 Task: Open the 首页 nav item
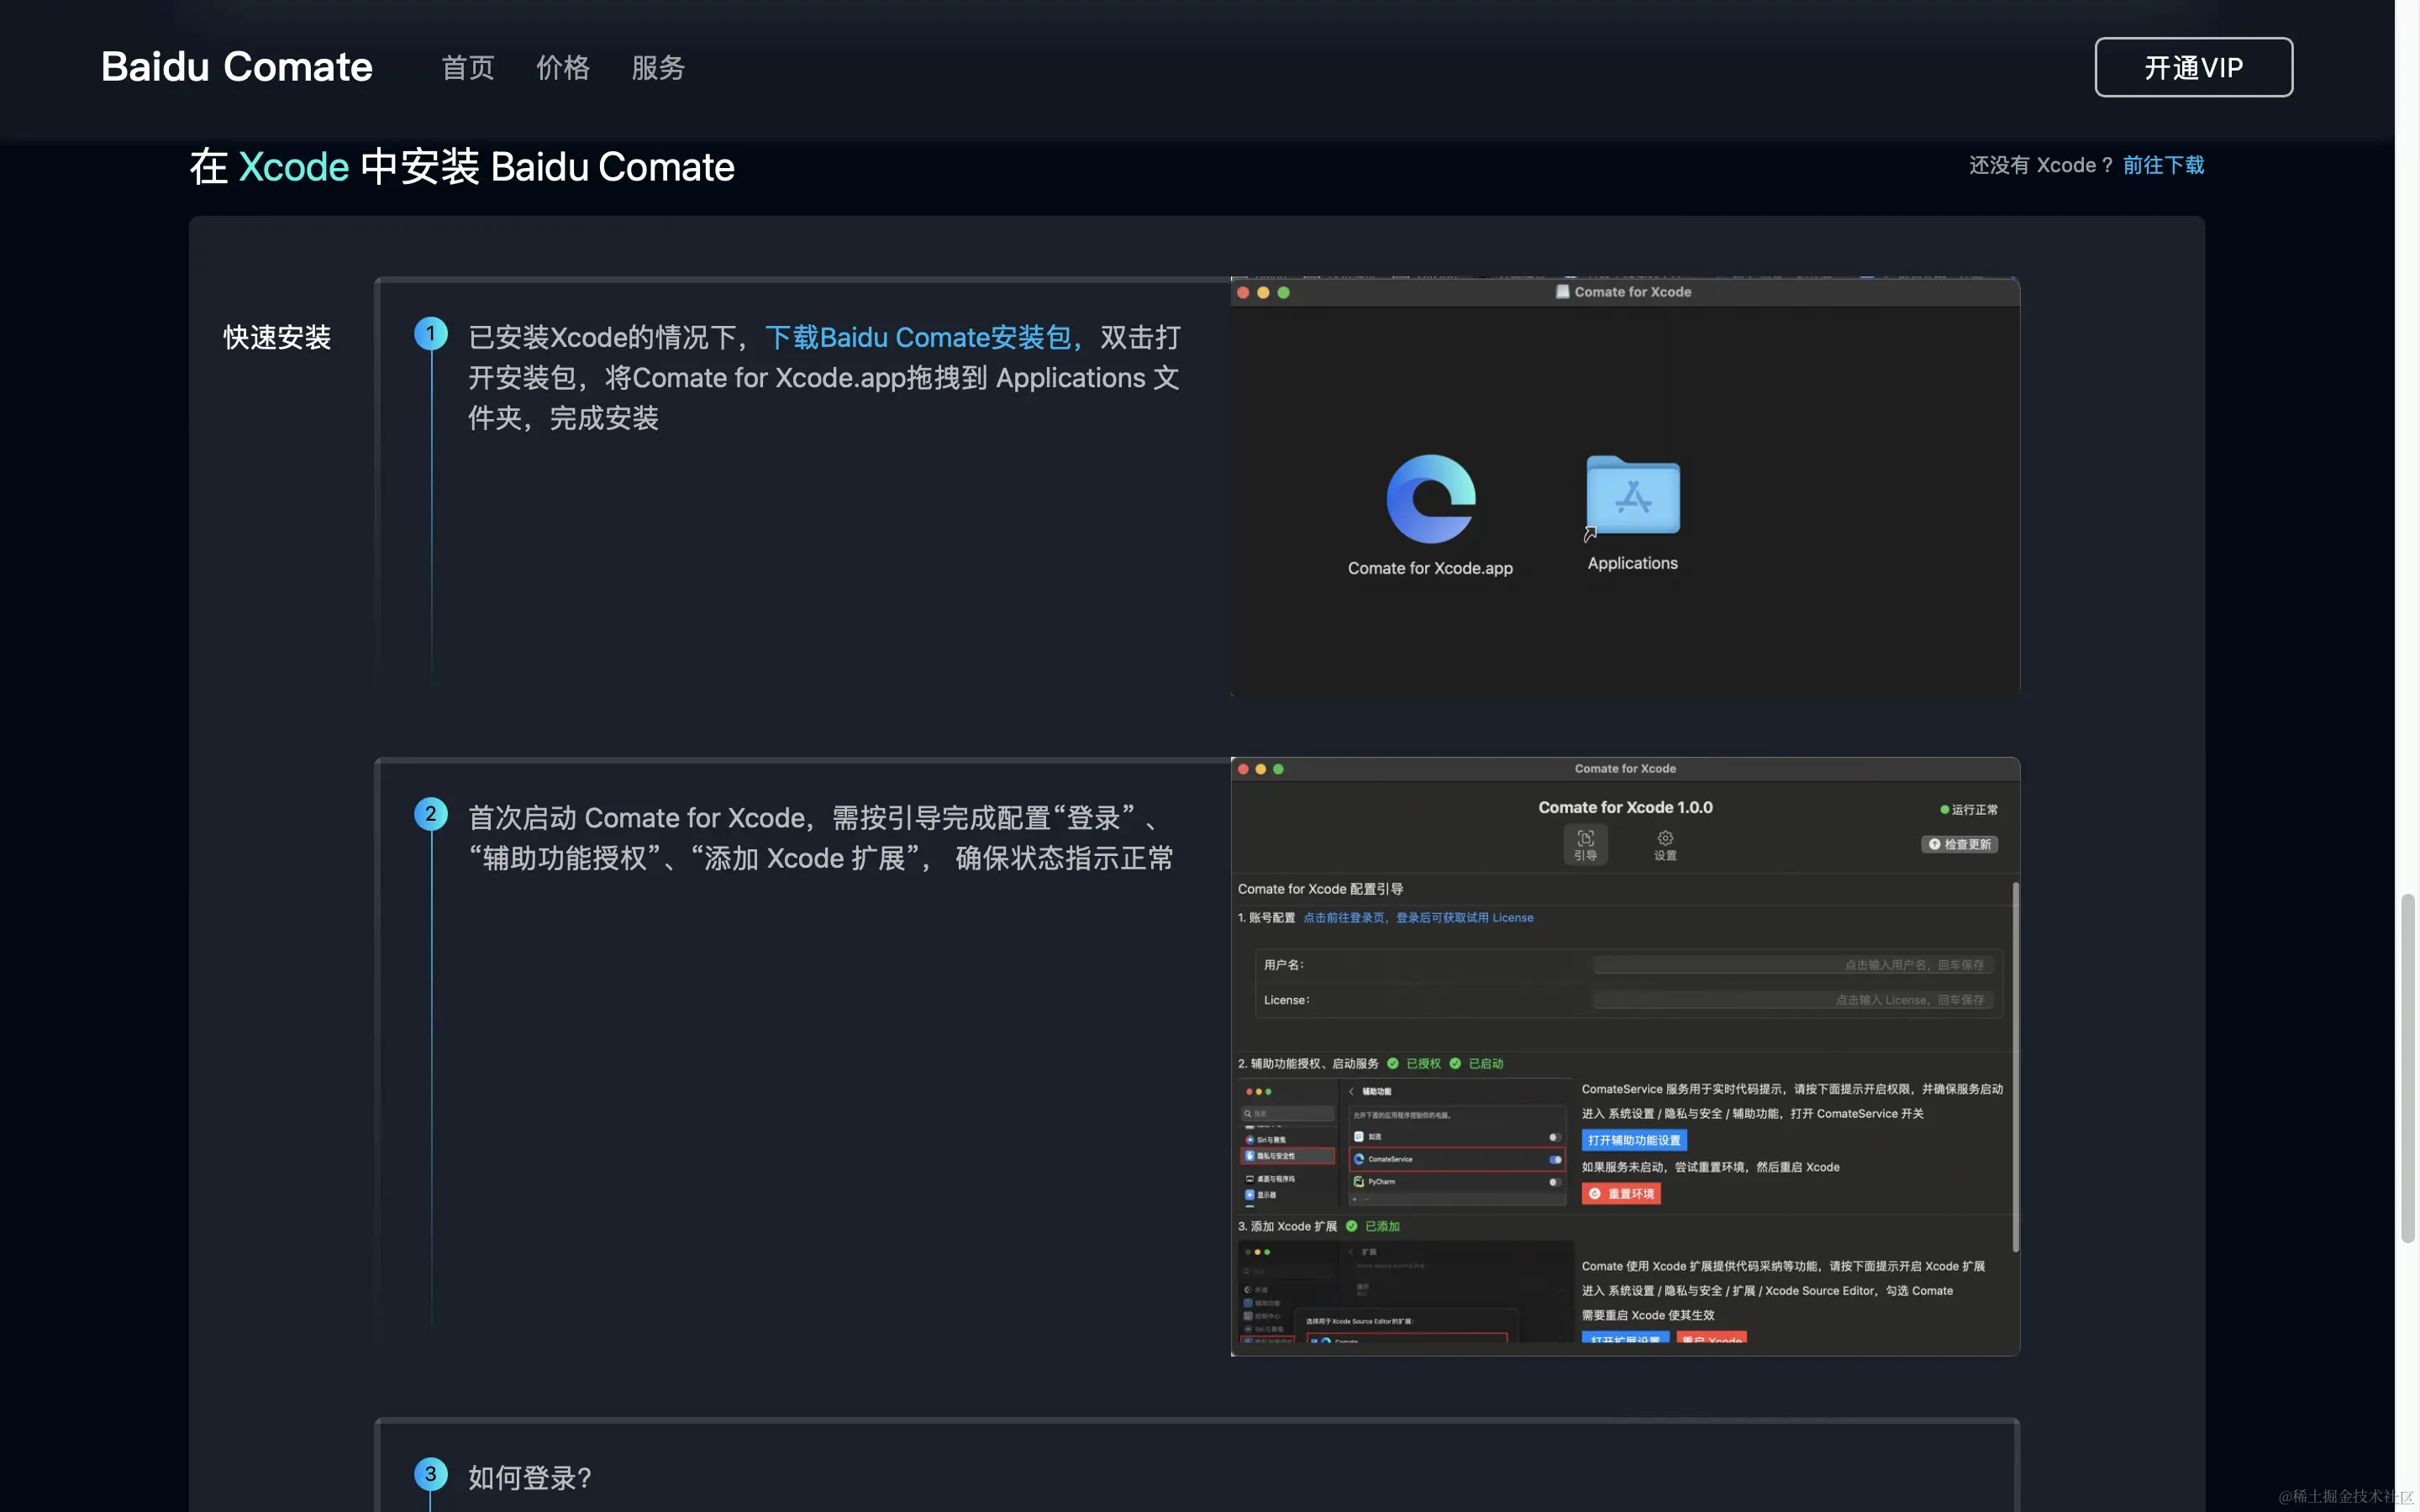(x=468, y=67)
